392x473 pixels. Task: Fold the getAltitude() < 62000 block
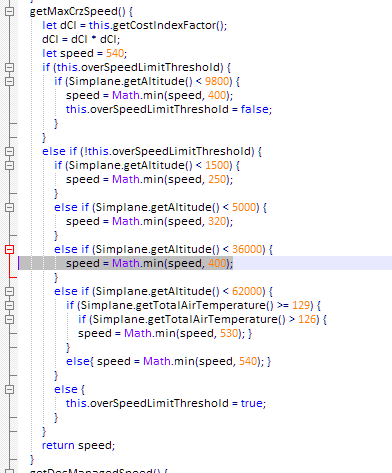tap(10, 291)
